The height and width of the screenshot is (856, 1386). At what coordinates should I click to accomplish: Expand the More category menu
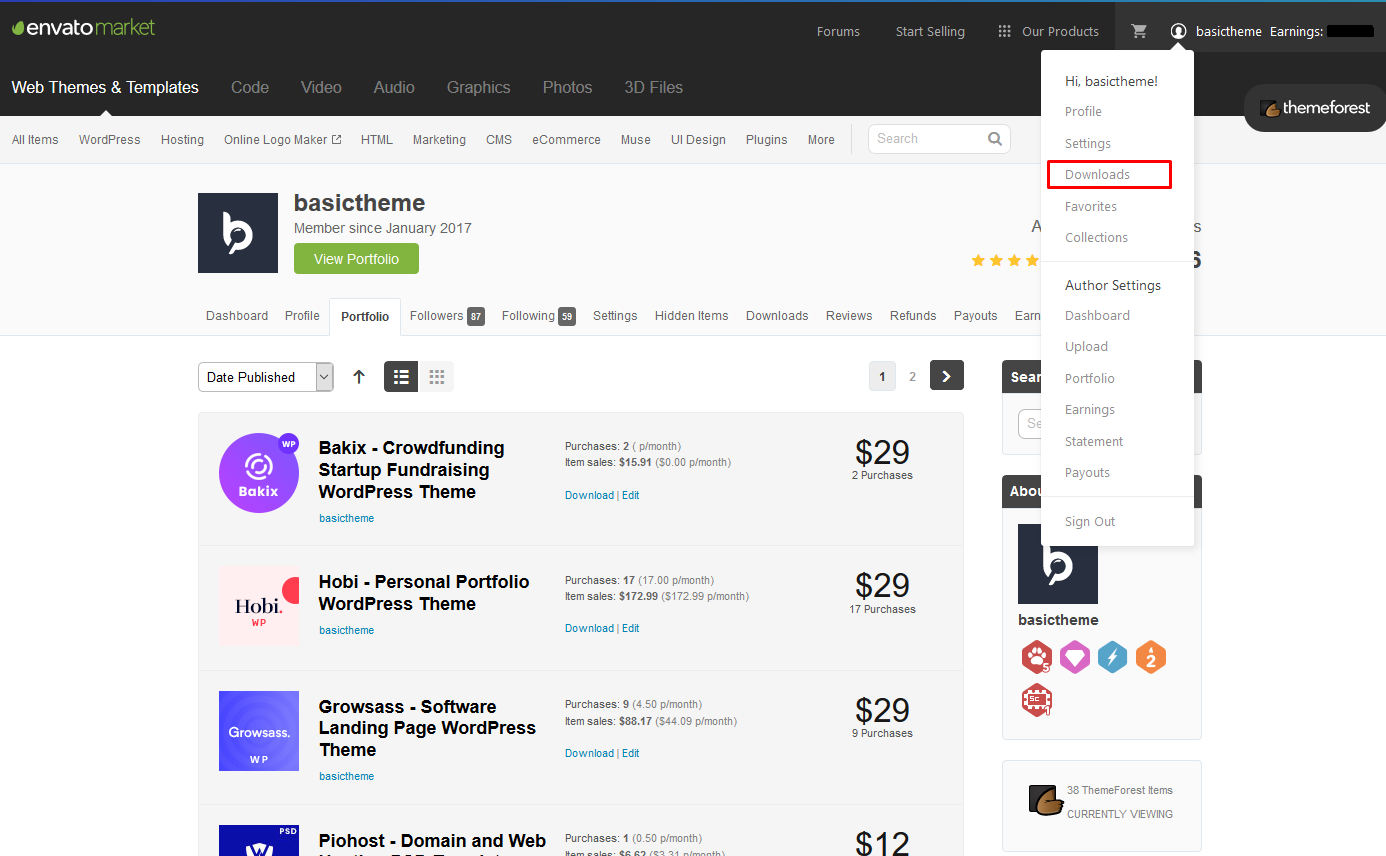(x=821, y=140)
